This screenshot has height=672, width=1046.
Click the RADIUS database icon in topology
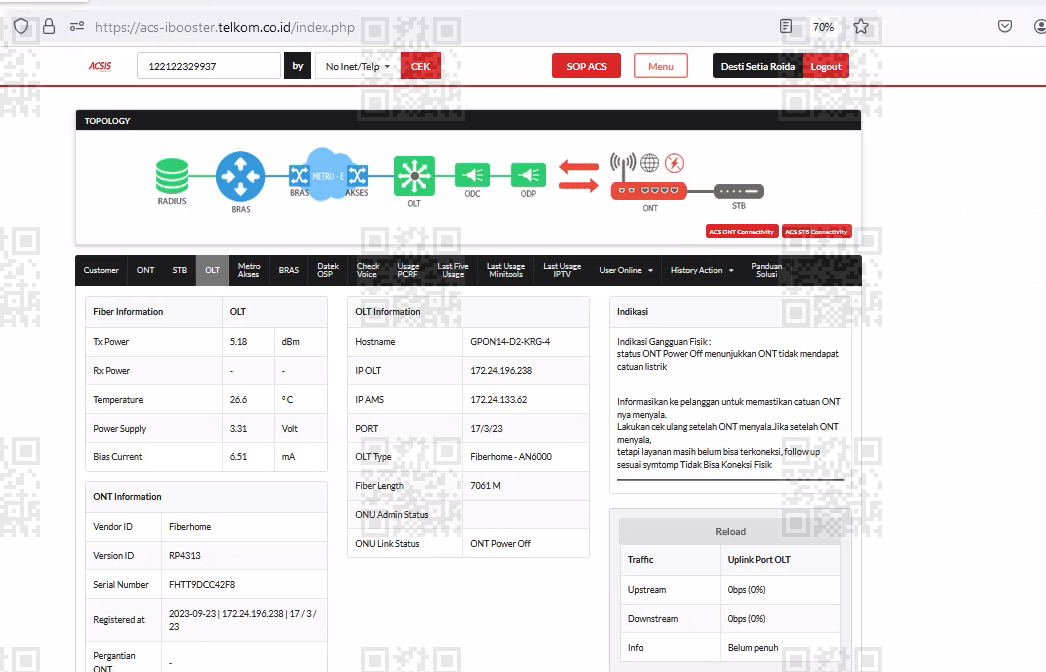click(172, 176)
